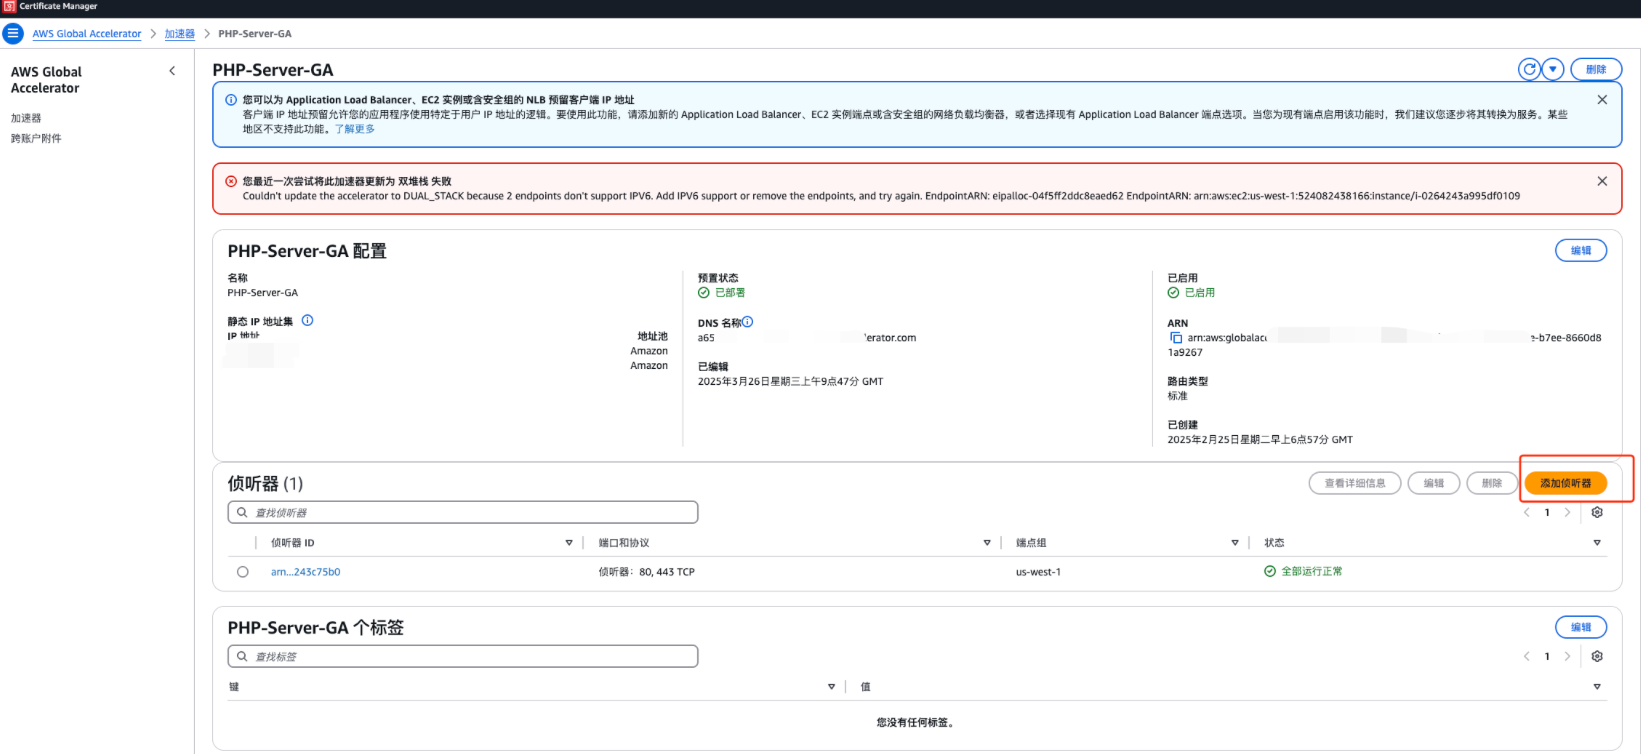Click the listeners 编辑 button
1641x754 pixels.
click(x=1434, y=483)
